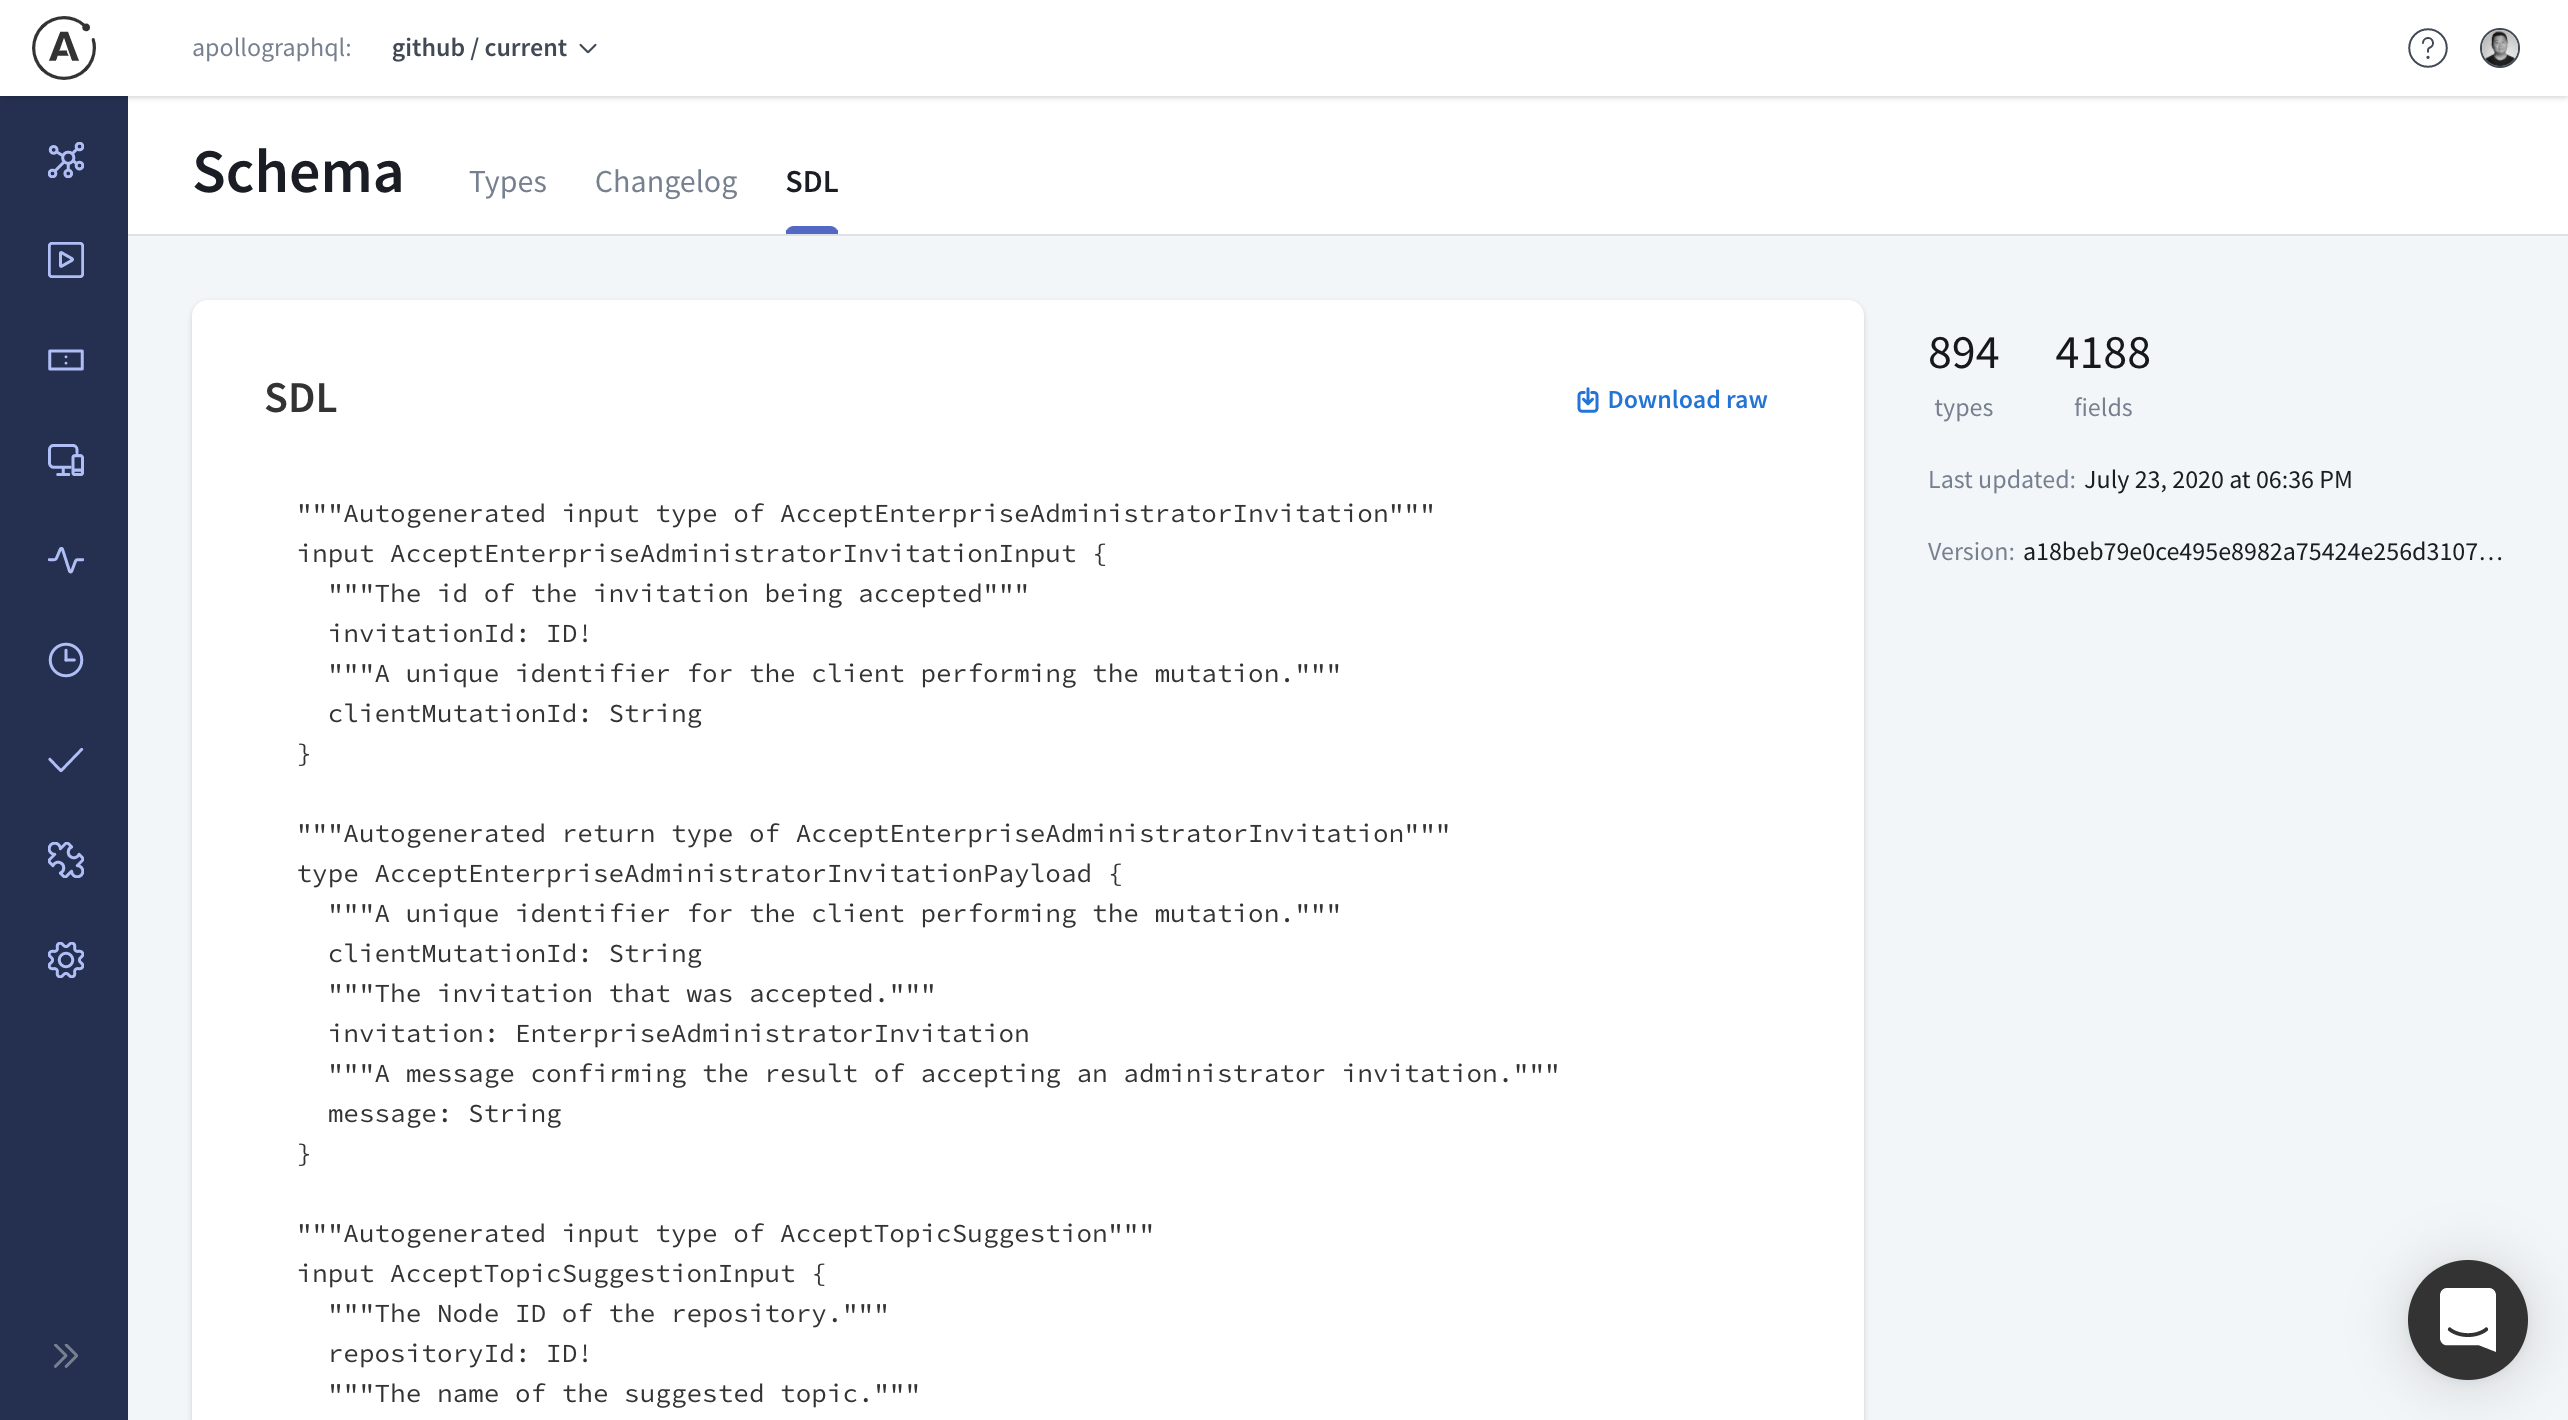Select the SDL tab

811,182
